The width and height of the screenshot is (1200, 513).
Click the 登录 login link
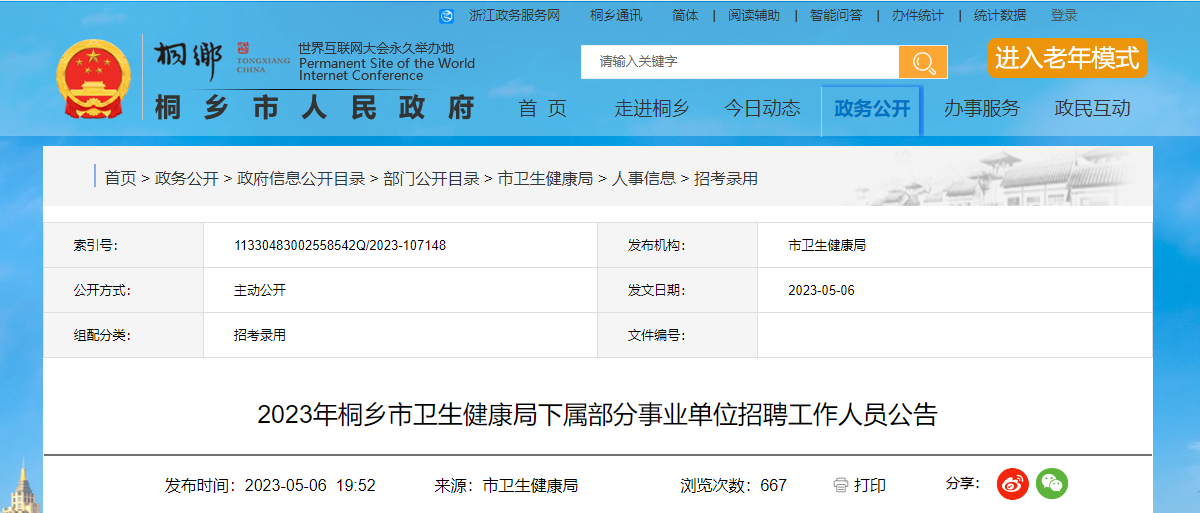pyautogui.click(x=1064, y=15)
